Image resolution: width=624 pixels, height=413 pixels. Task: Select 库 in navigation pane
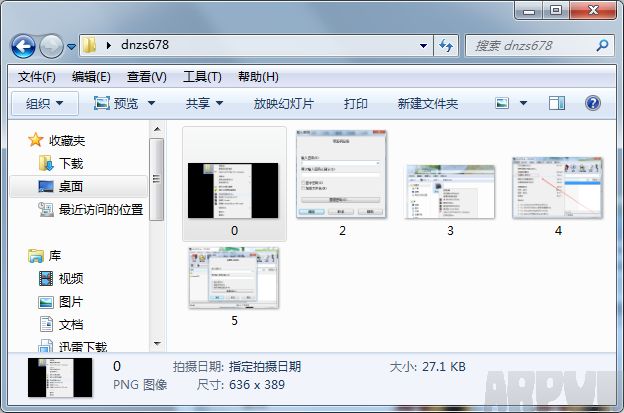point(55,255)
